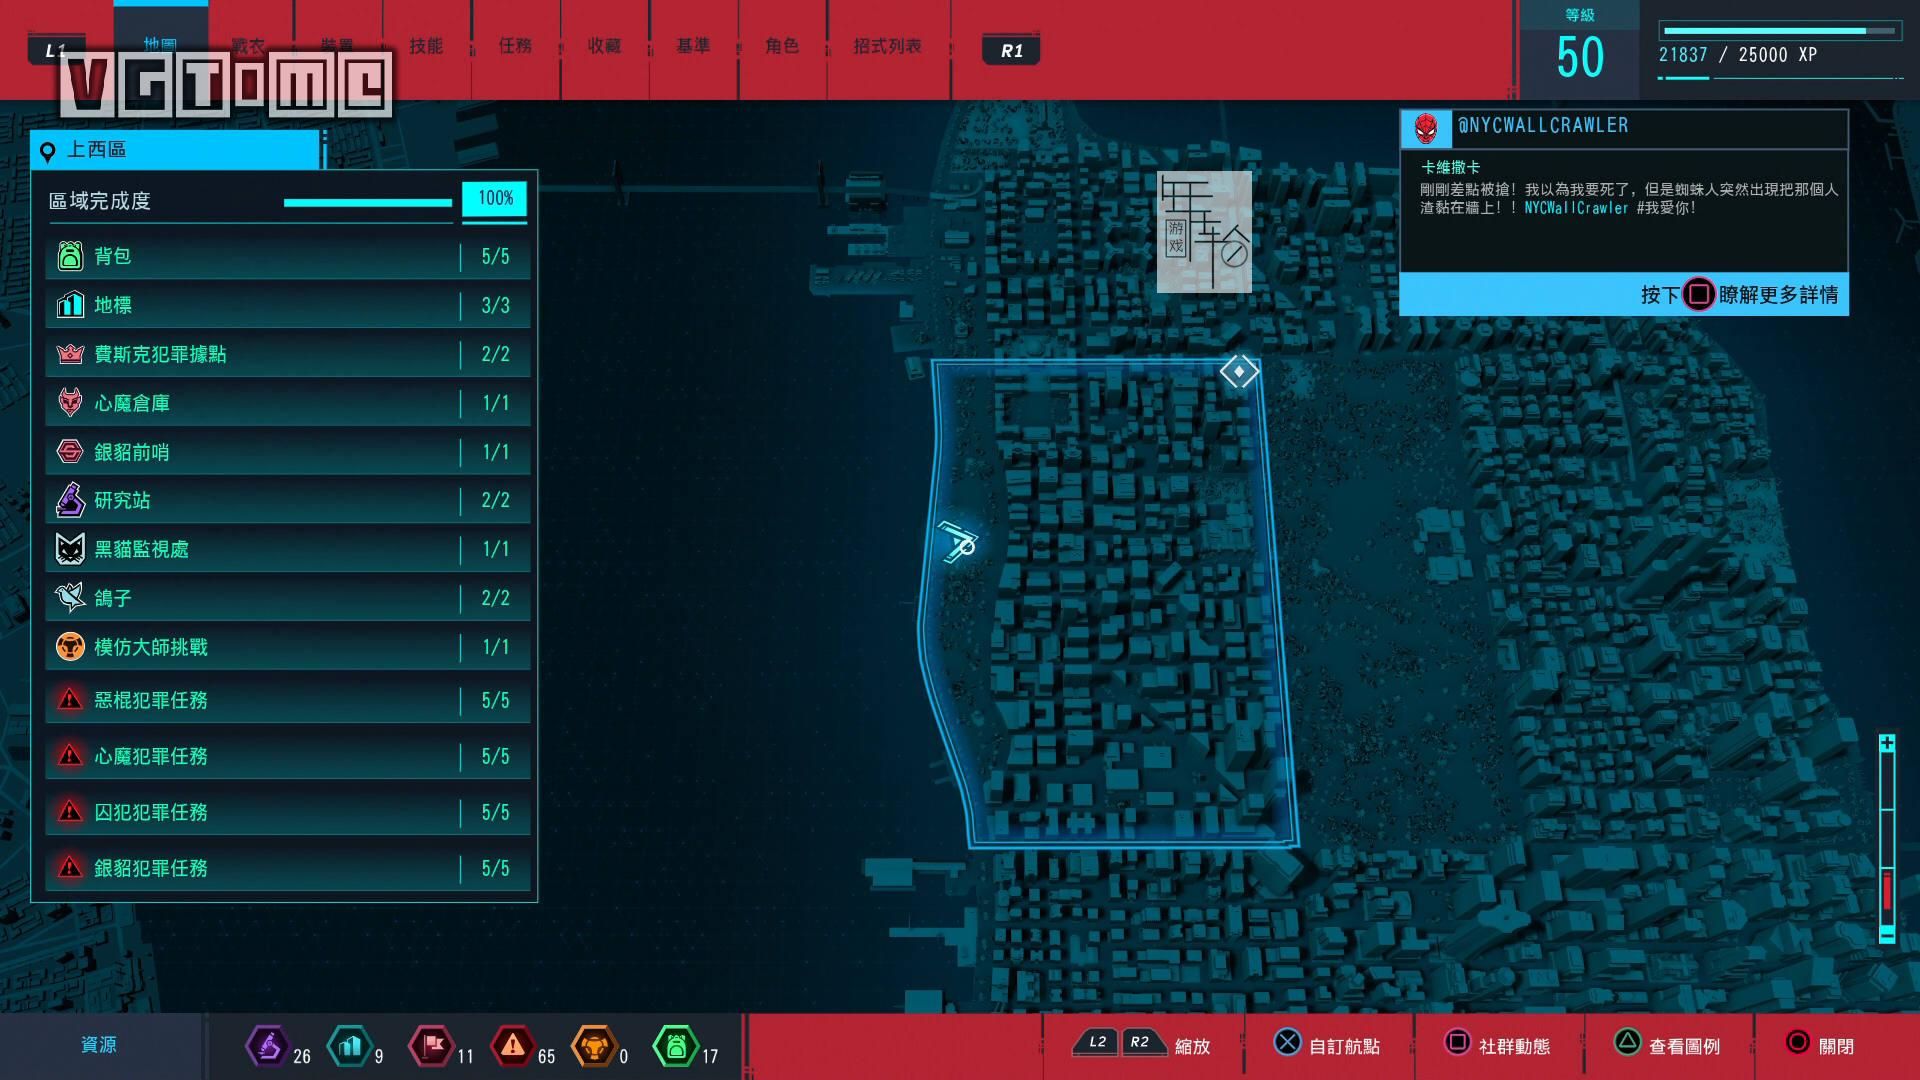Click 瞭解更多詳情 learn more bar
This screenshot has width=1920, height=1080.
(1624, 294)
